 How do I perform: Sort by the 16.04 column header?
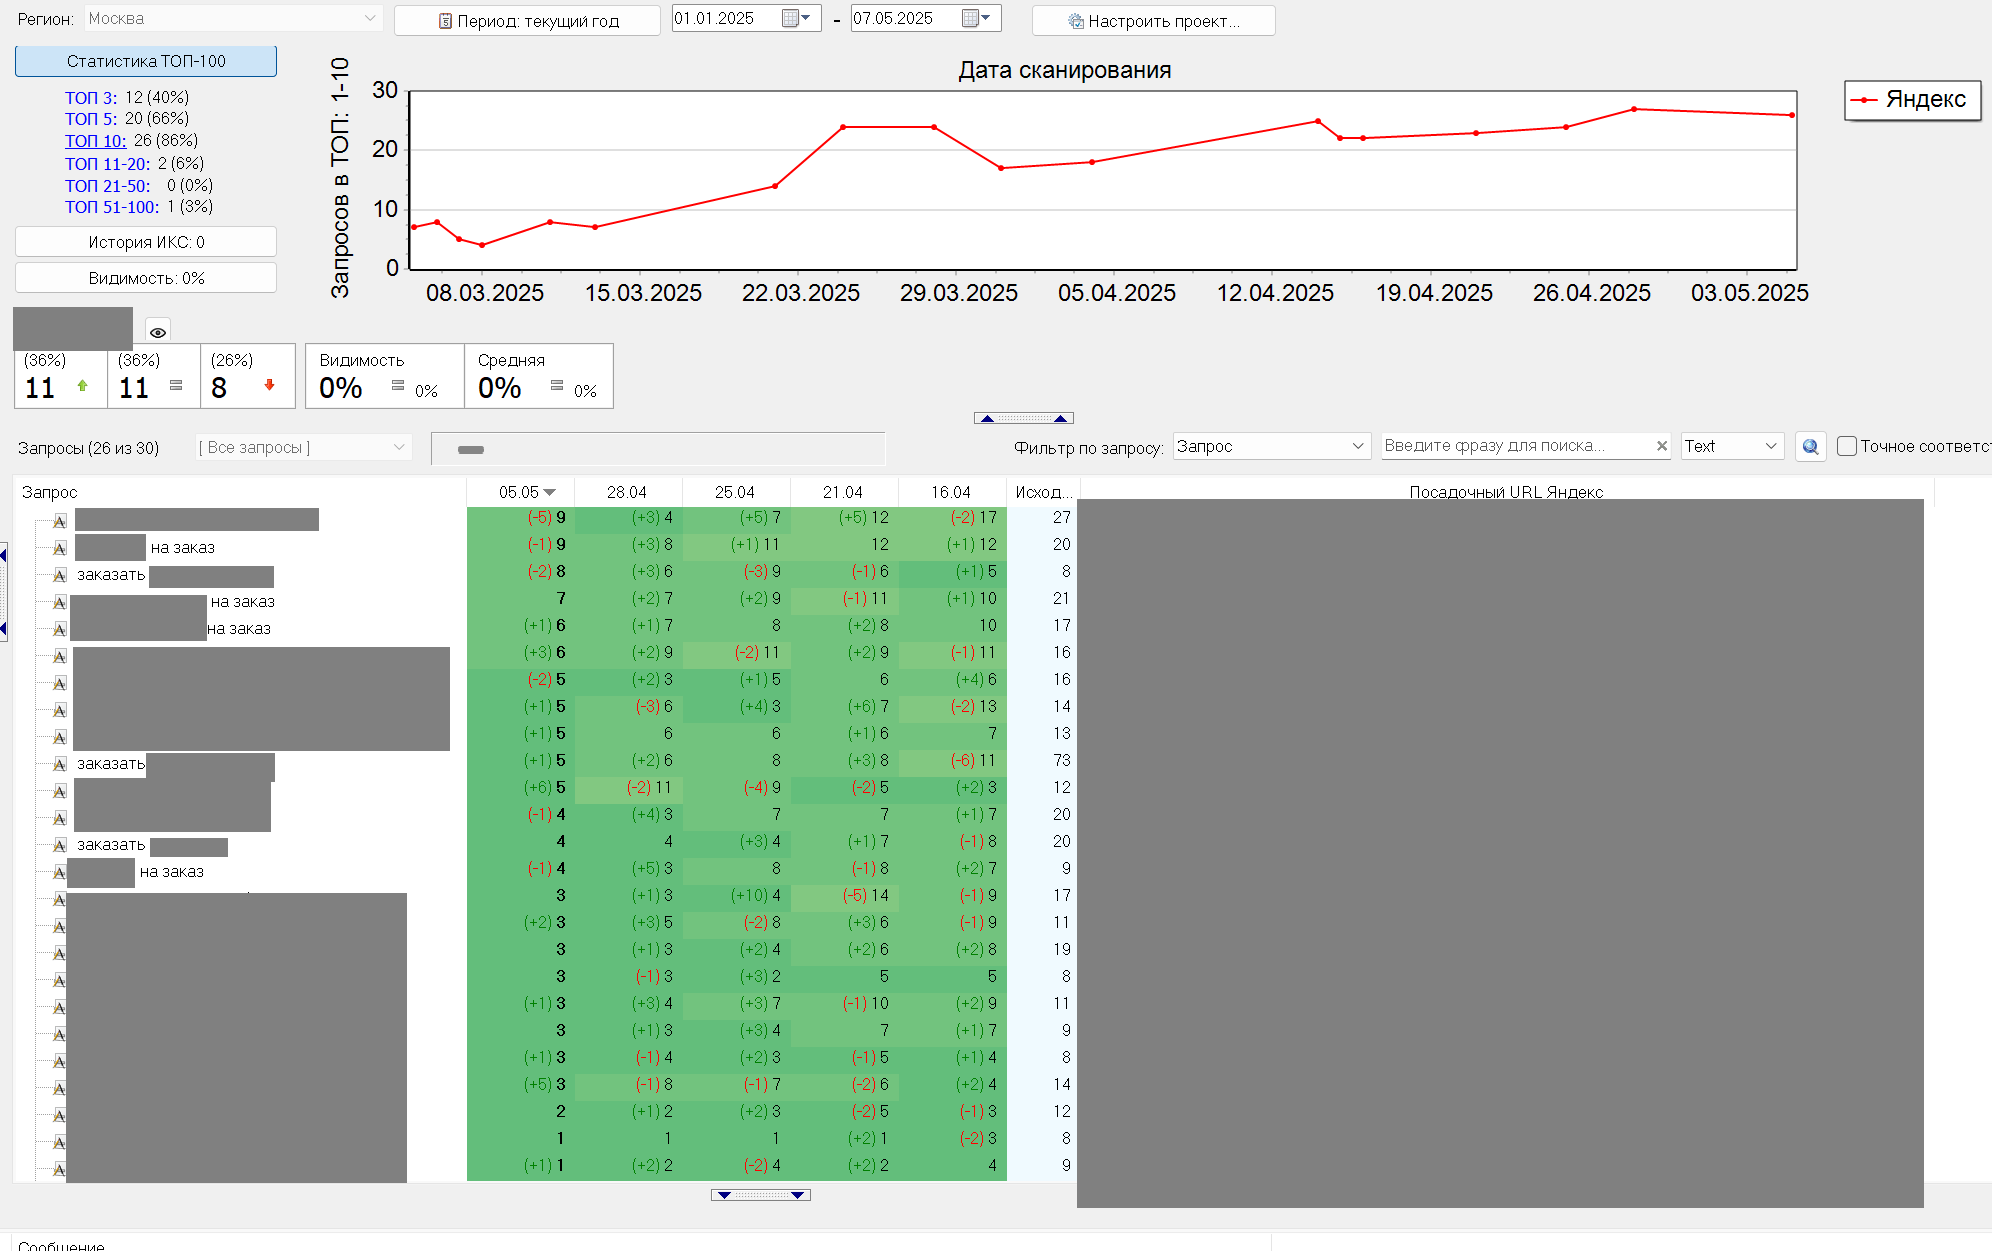coord(951,492)
